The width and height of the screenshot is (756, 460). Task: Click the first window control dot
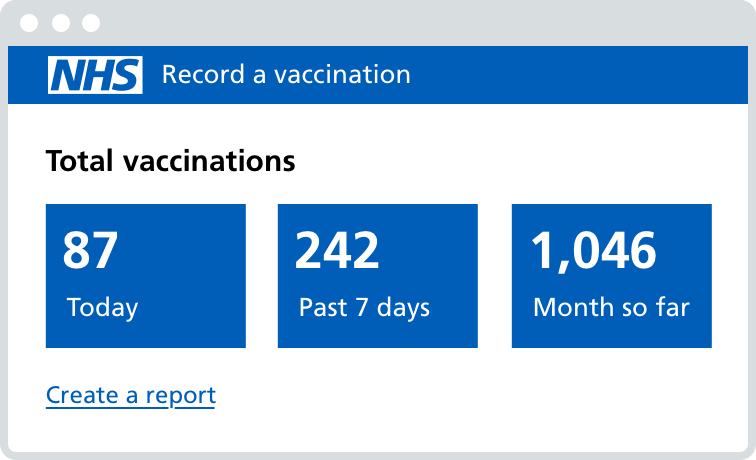point(31,22)
